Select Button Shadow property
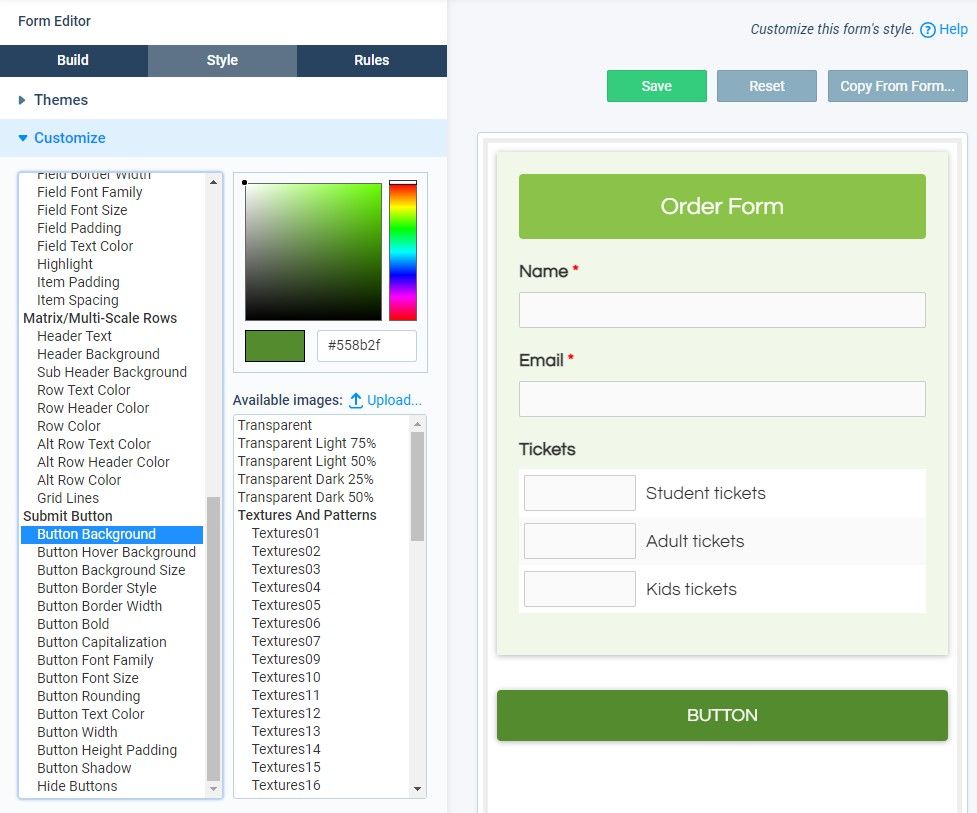The width and height of the screenshot is (977, 813). coord(84,769)
